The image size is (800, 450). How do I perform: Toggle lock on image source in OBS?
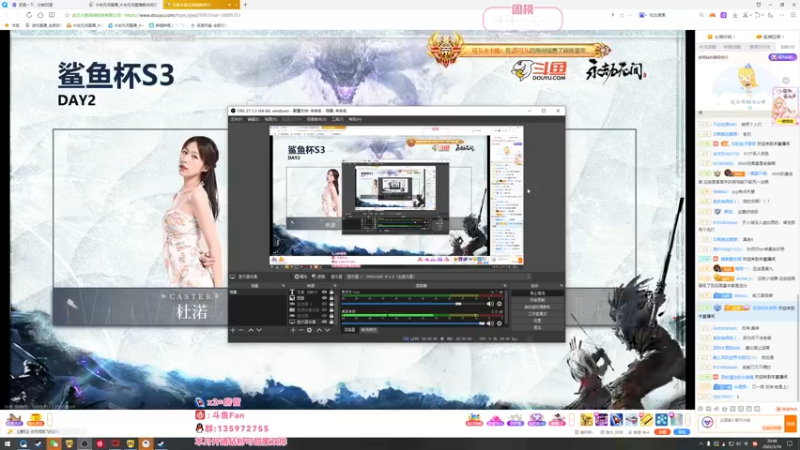pyautogui.click(x=332, y=298)
